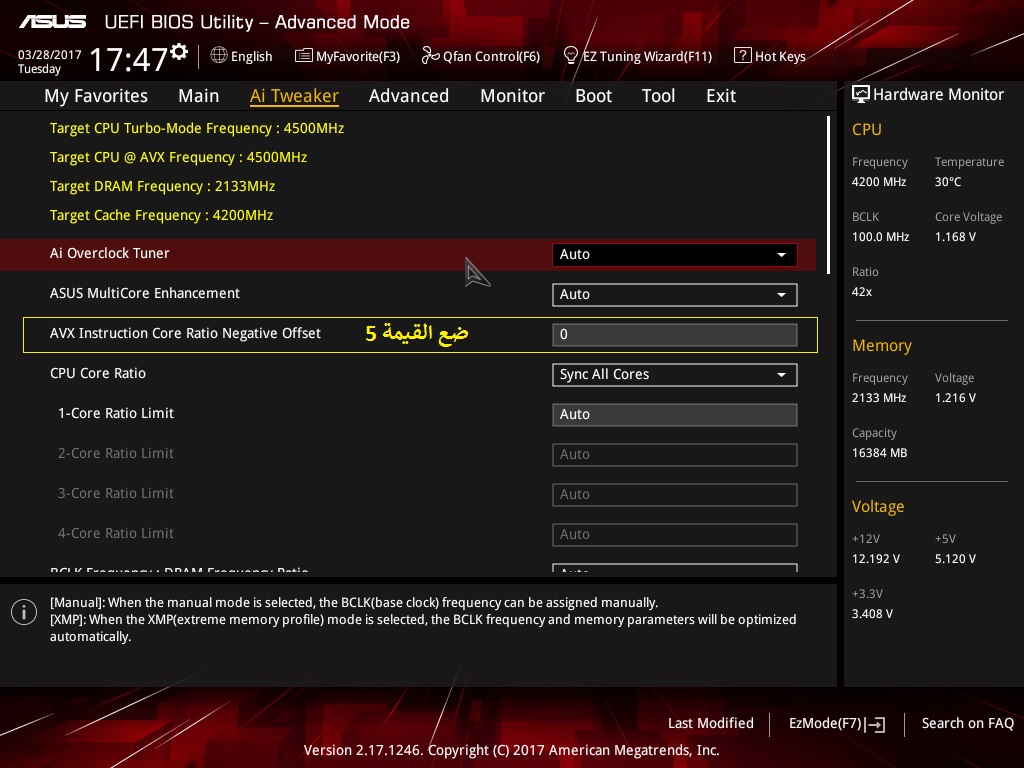Click the globe language icon
1024x768 pixels.
(x=219, y=56)
